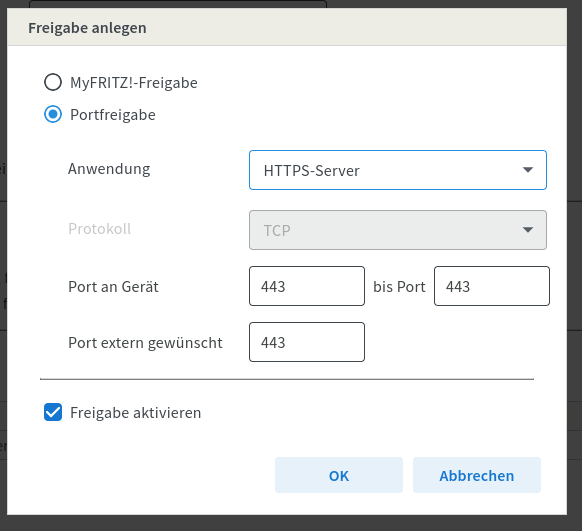
Task: Click the bis Port label text
Action: pyautogui.click(x=399, y=287)
